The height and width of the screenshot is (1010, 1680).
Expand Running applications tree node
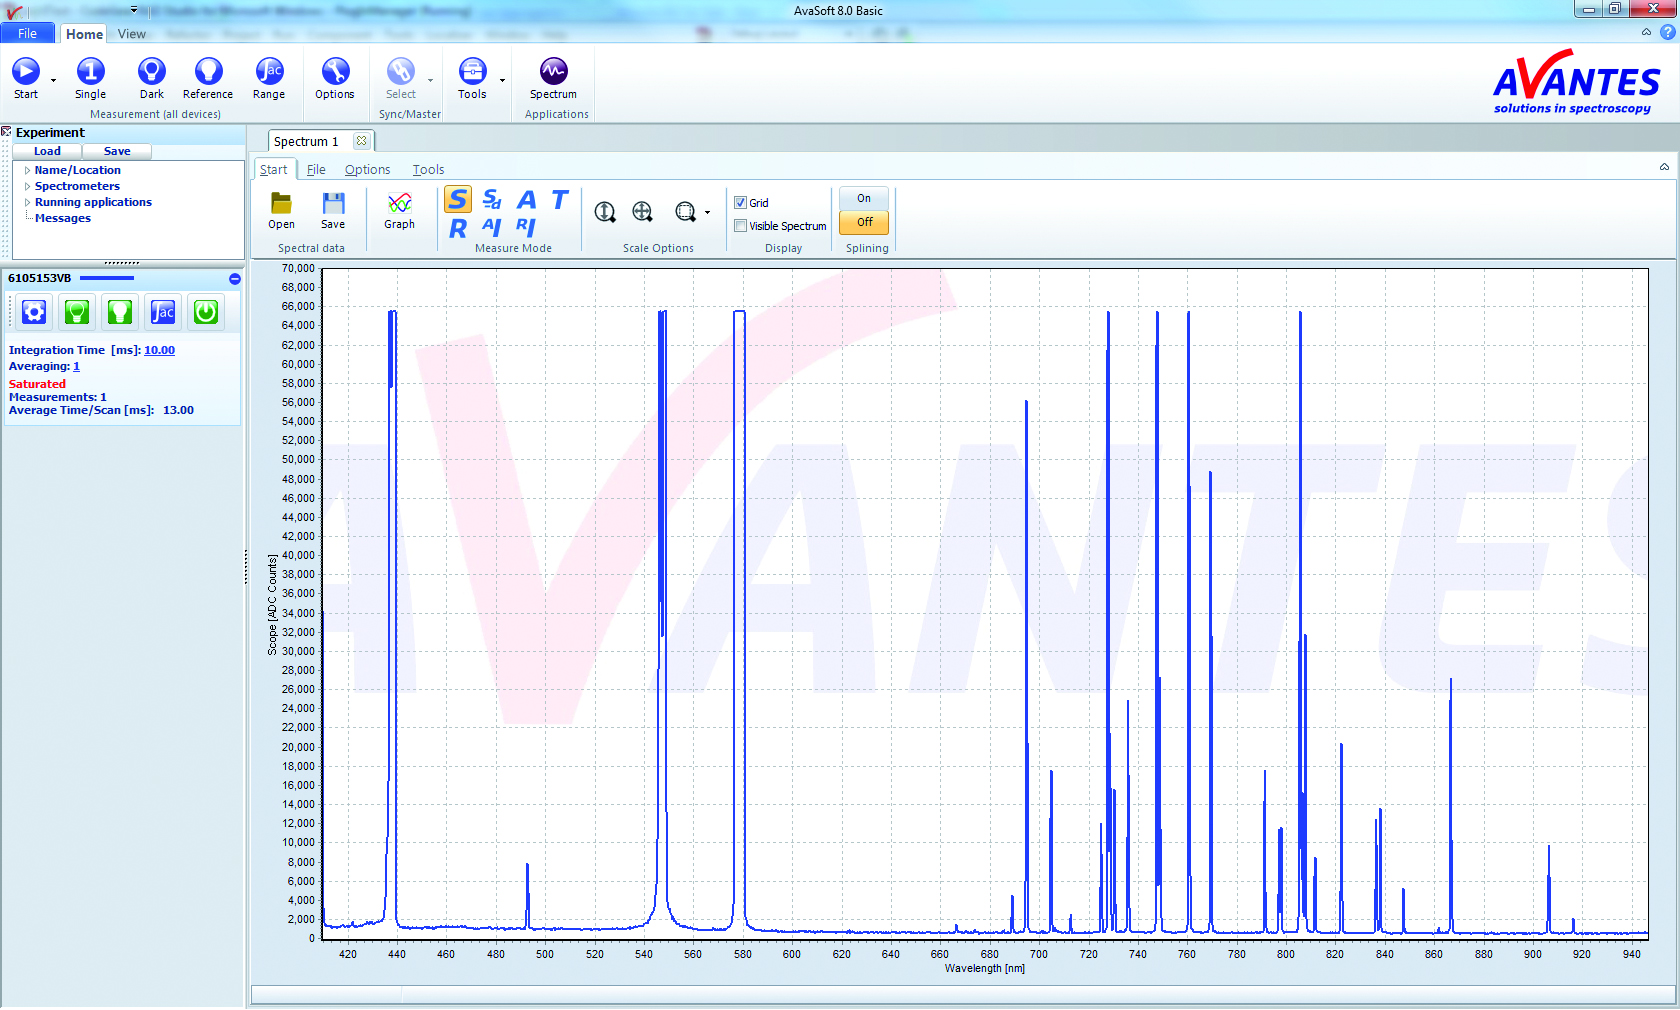pyautogui.click(x=28, y=203)
